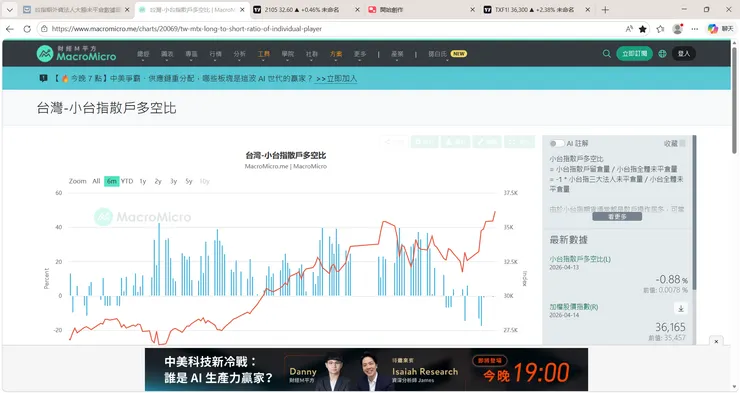Click the 中美科技新冷戰 ad banner
740x393 pixels.
[366, 369]
